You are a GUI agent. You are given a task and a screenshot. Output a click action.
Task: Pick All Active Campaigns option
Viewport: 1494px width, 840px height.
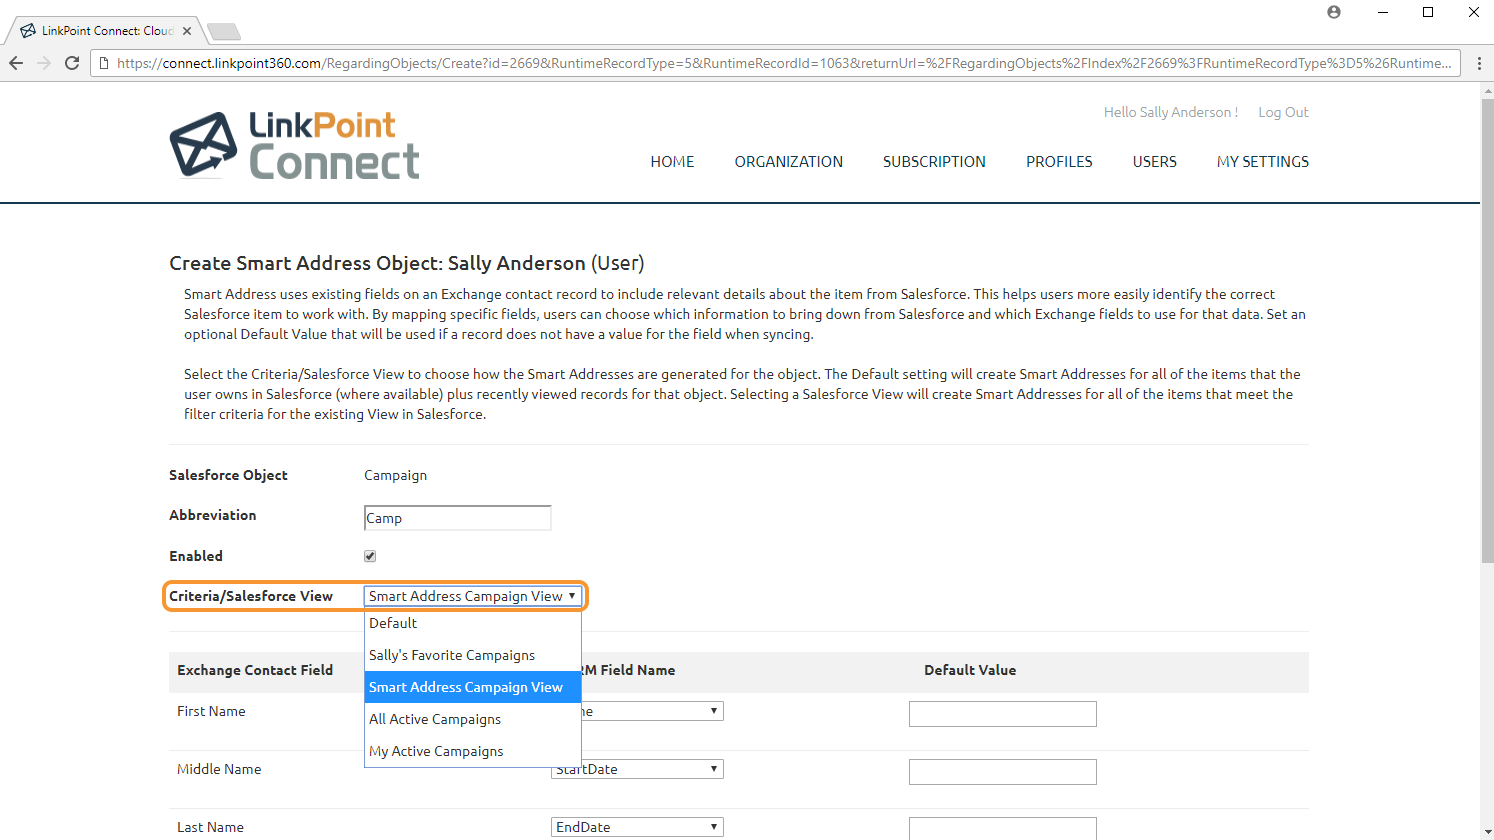coord(473,719)
